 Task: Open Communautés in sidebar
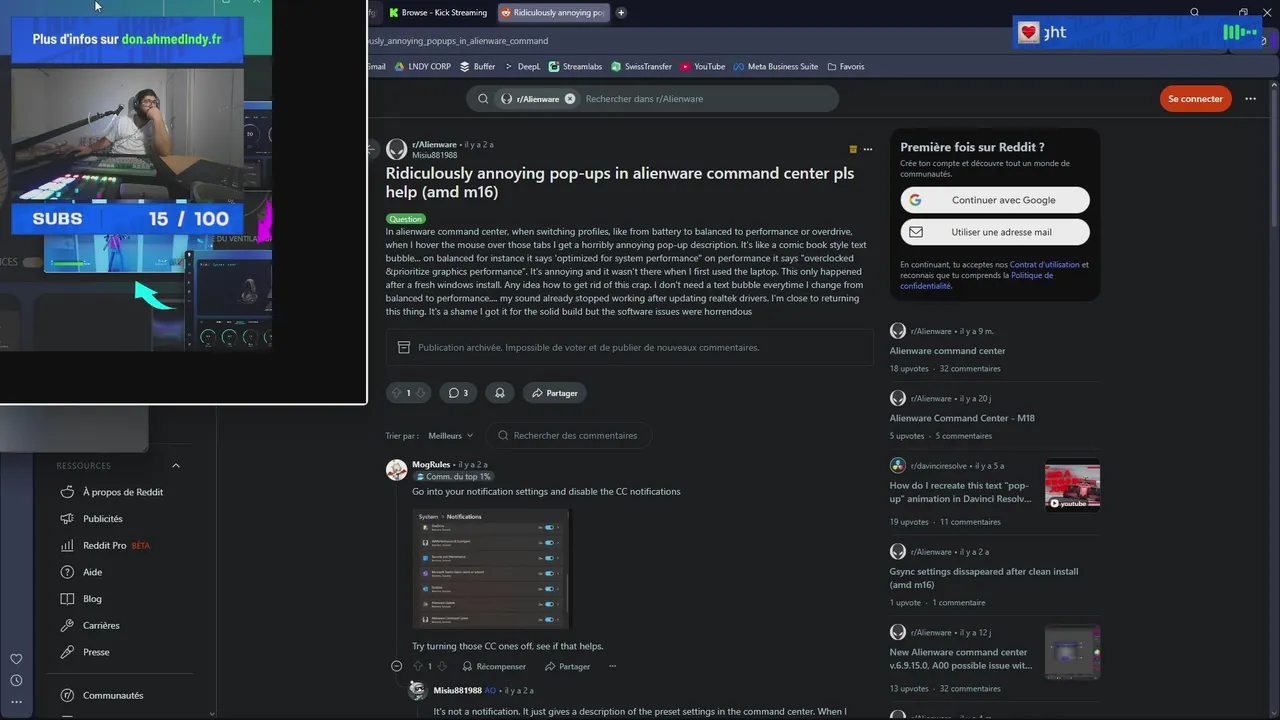[x=113, y=696]
